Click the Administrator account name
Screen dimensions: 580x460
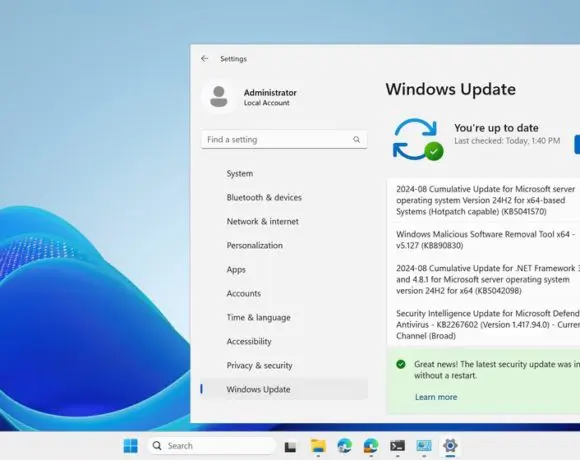pos(270,92)
